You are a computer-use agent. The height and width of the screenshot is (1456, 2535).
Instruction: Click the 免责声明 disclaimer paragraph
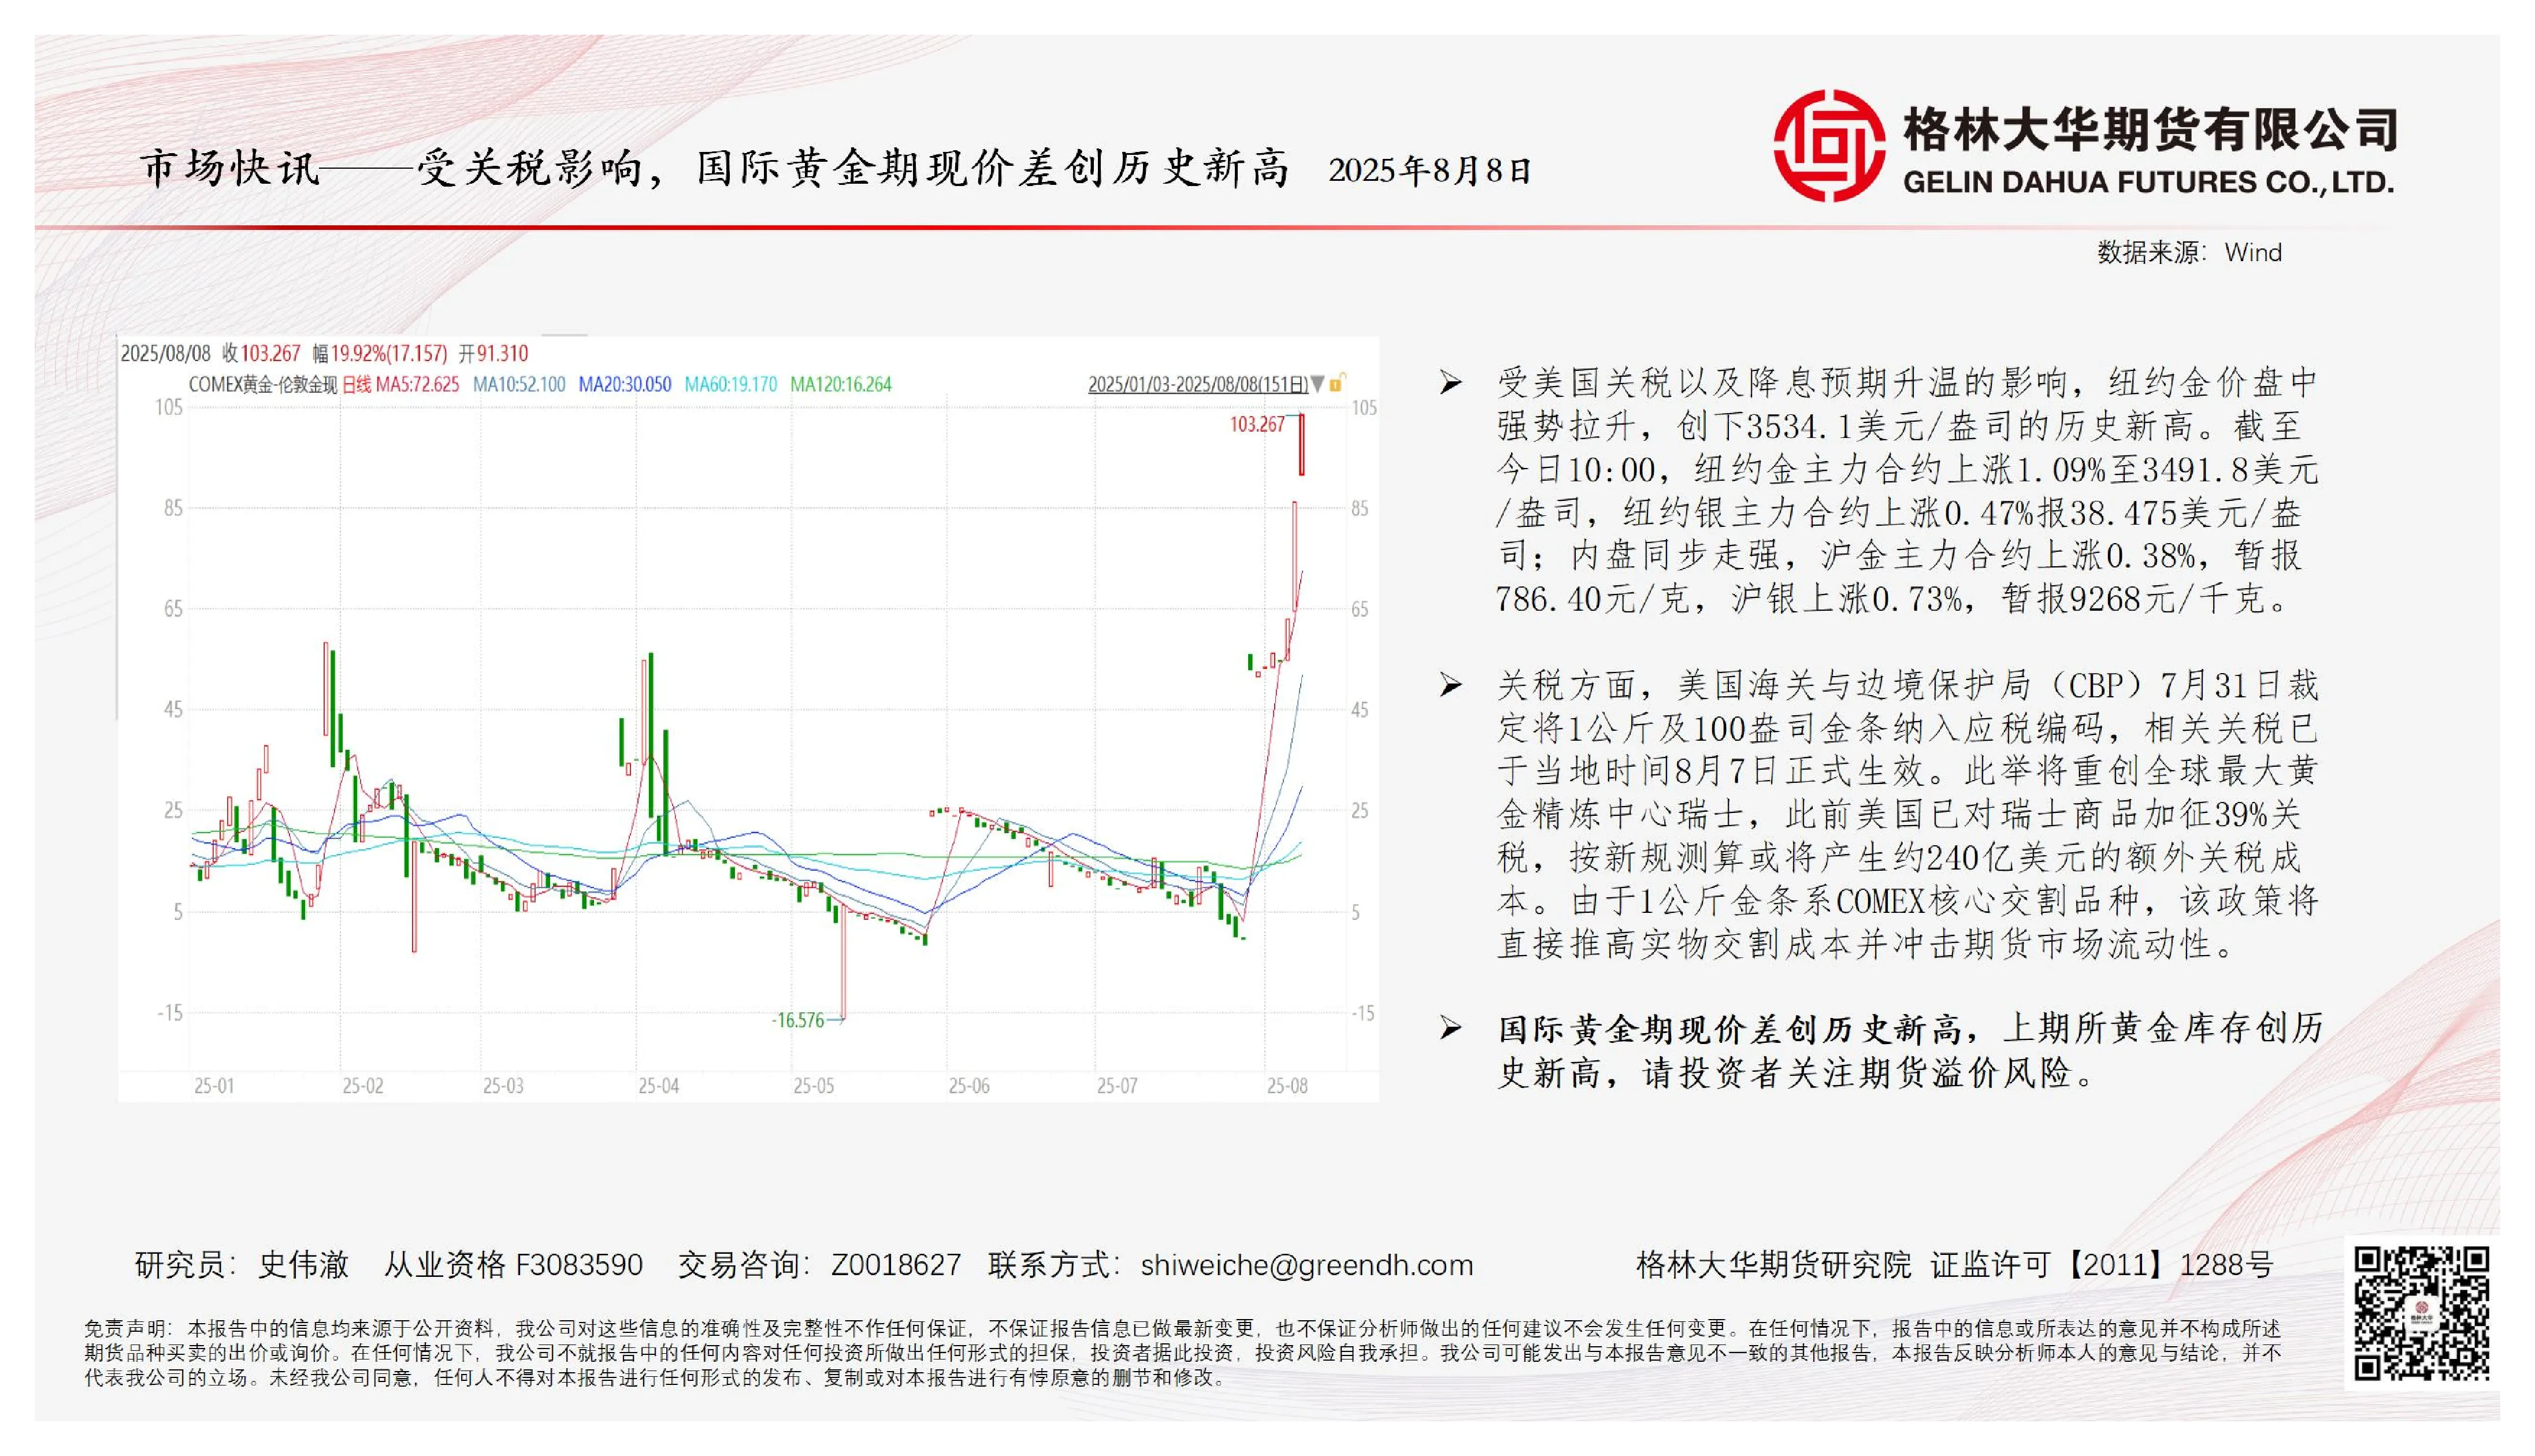1182,1353
